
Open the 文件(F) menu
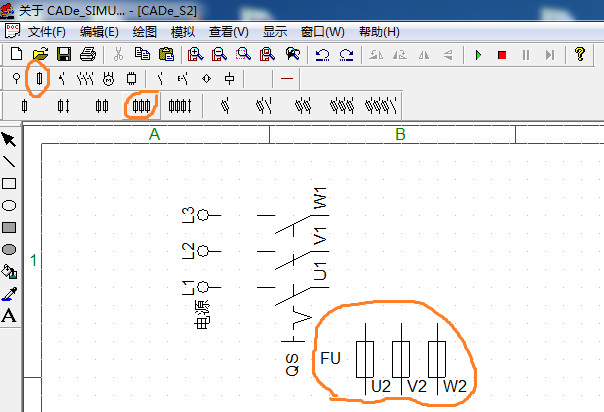click(x=47, y=32)
